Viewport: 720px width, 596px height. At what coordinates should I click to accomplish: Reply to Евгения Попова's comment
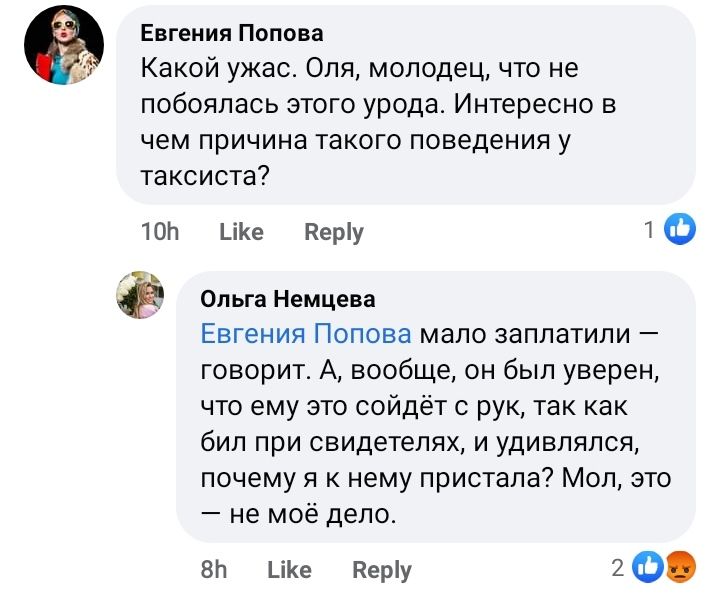point(333,232)
